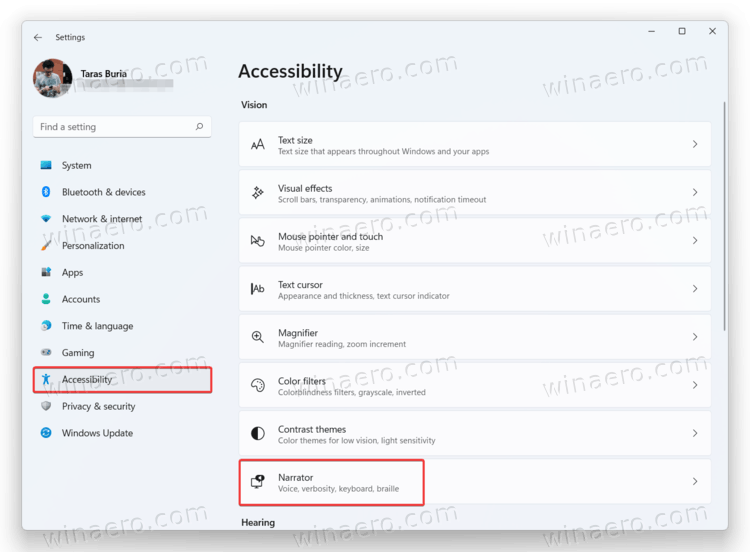Click the Bluetooth & devices icon
This screenshot has height=552, width=750.
pos(46,192)
